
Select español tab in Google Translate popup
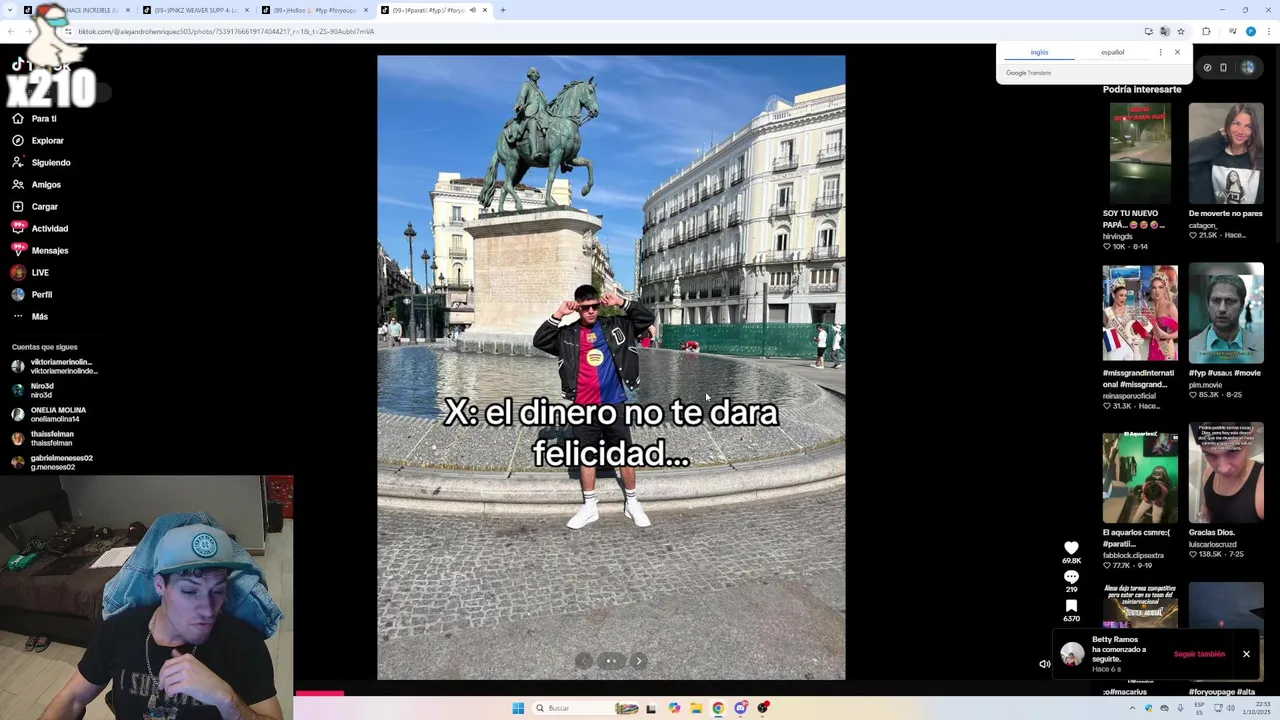pos(1112,52)
